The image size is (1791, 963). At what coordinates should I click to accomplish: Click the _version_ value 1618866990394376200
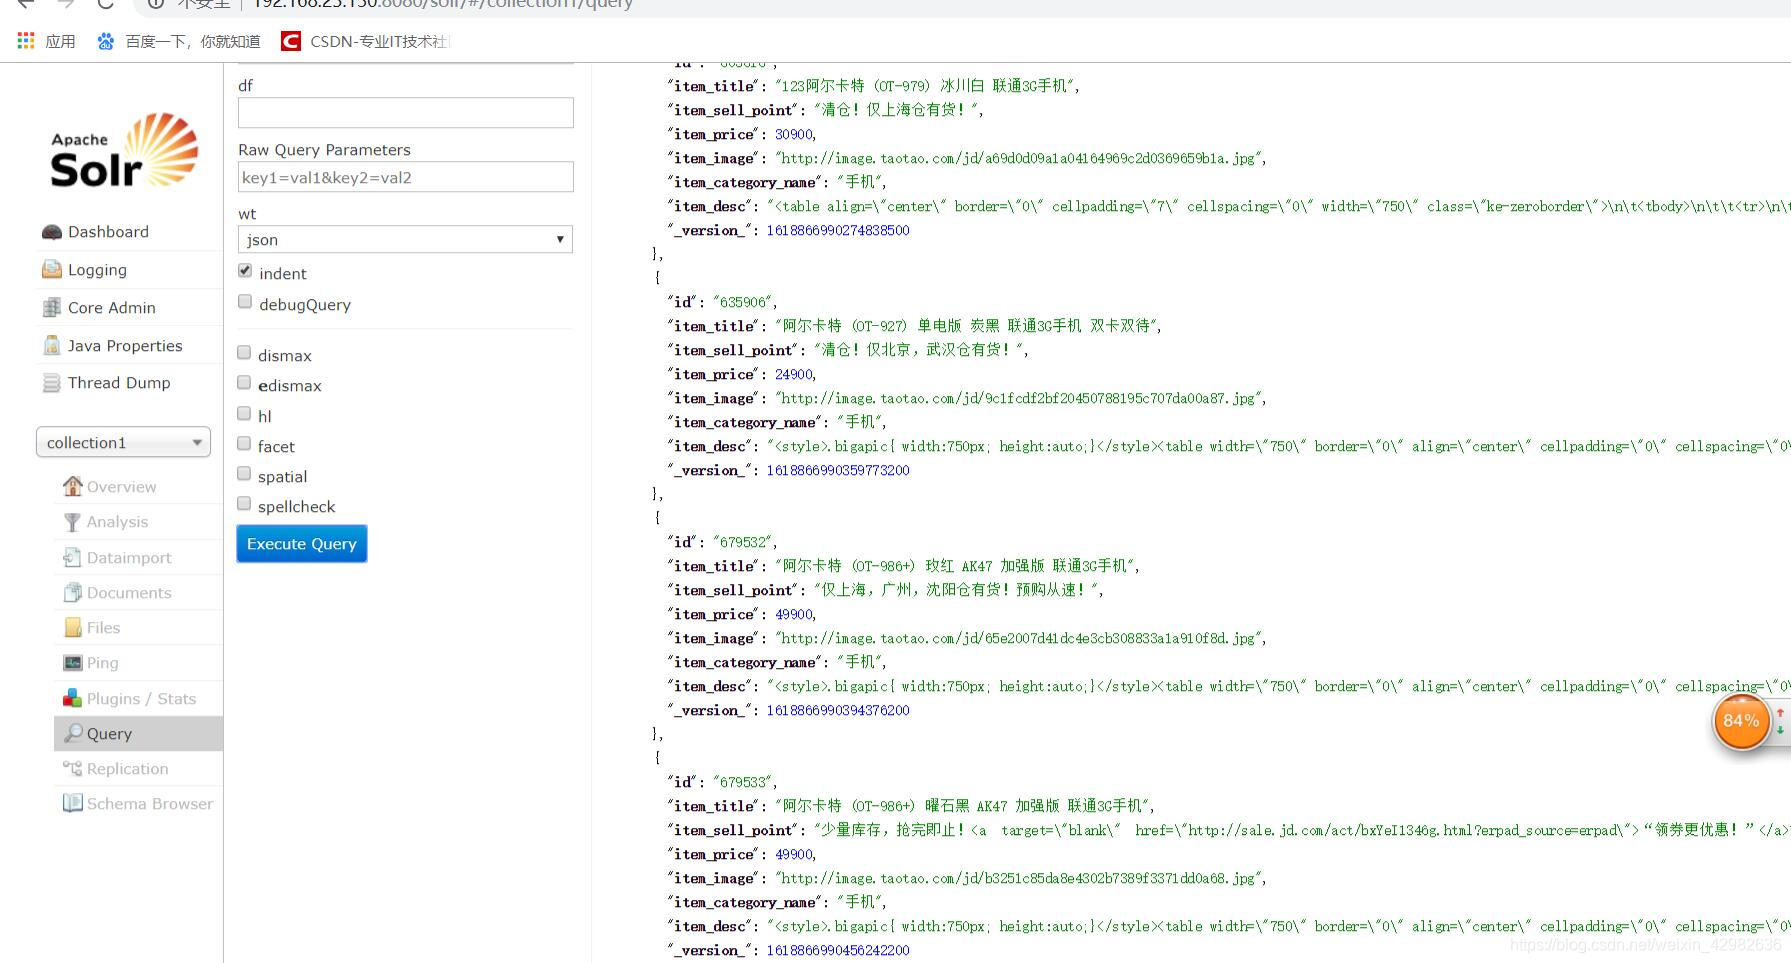pos(838,710)
